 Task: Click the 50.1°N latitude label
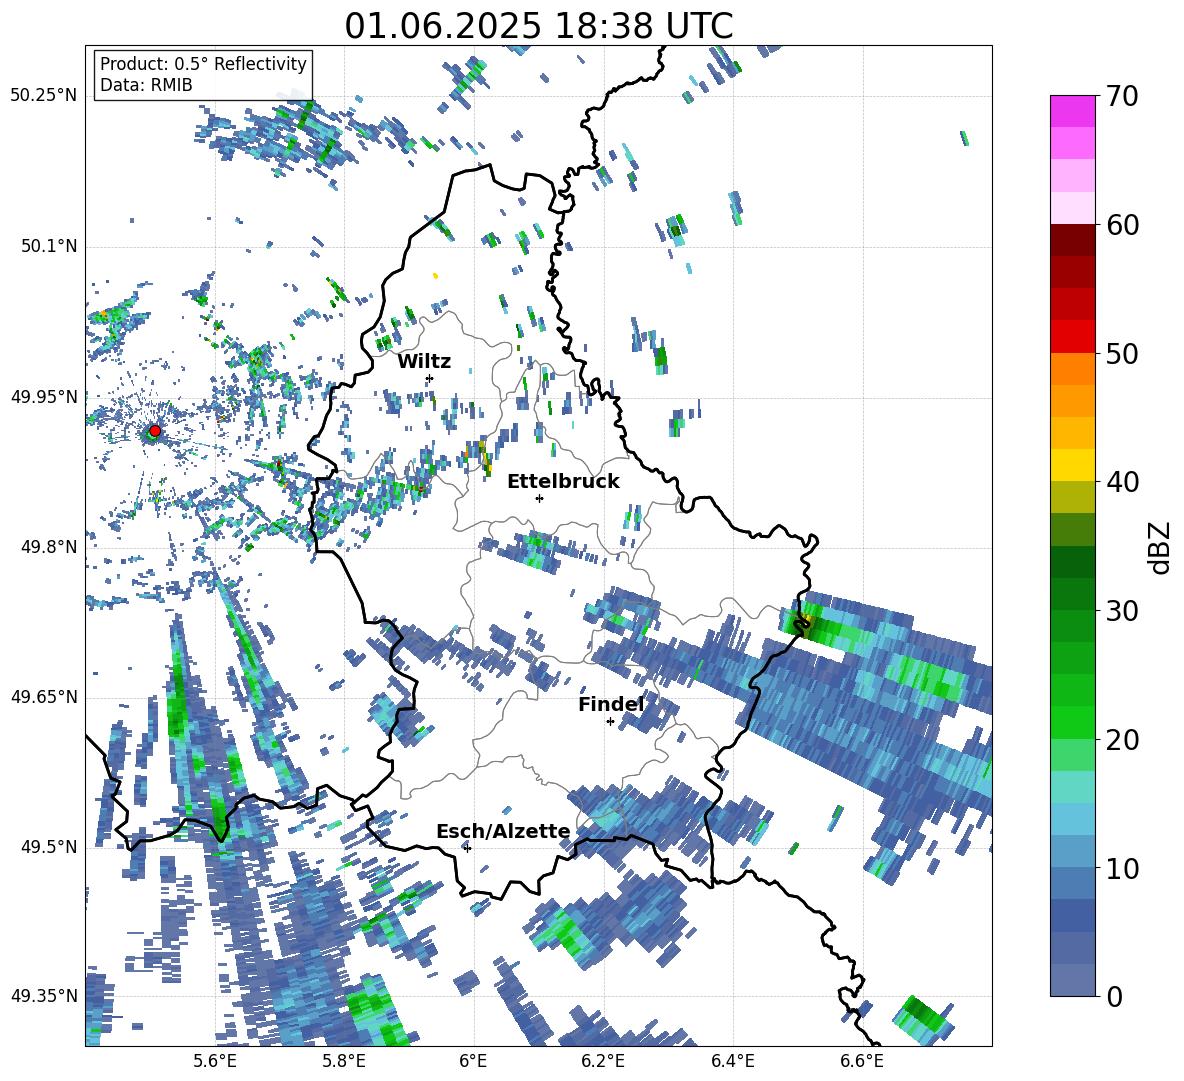[x=48, y=246]
